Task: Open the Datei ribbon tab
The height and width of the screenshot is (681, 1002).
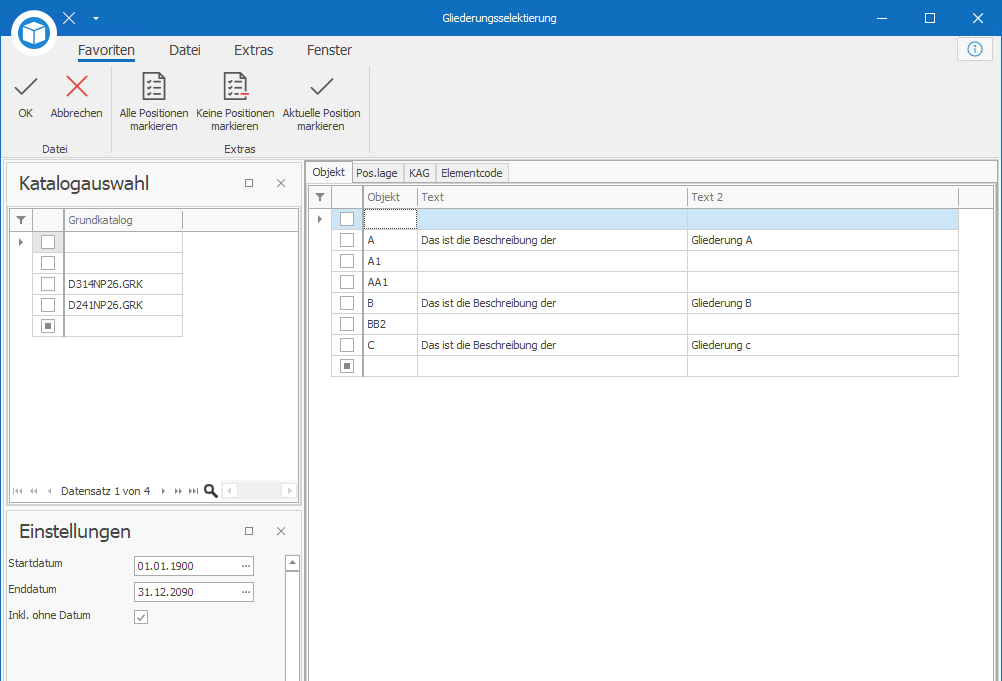Action: 185,50
